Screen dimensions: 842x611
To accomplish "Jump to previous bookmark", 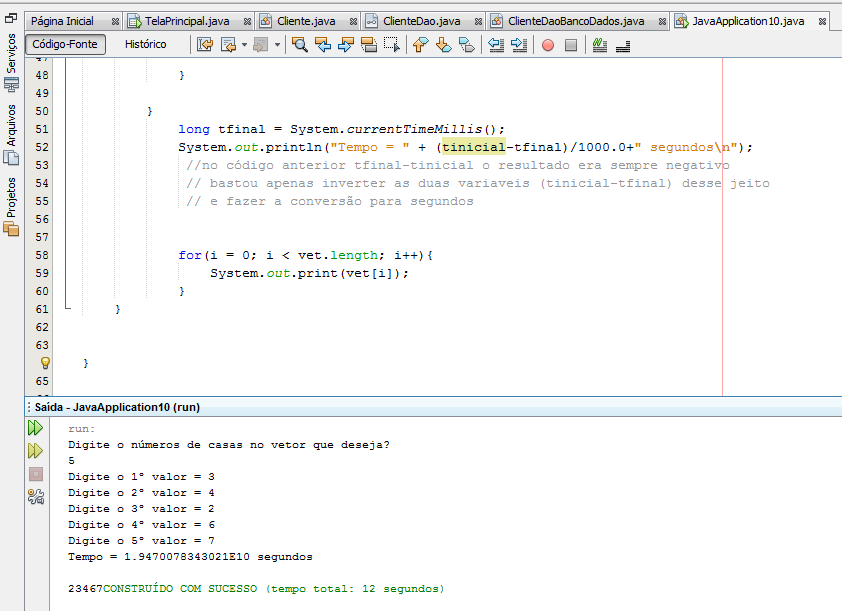I will click(420, 45).
